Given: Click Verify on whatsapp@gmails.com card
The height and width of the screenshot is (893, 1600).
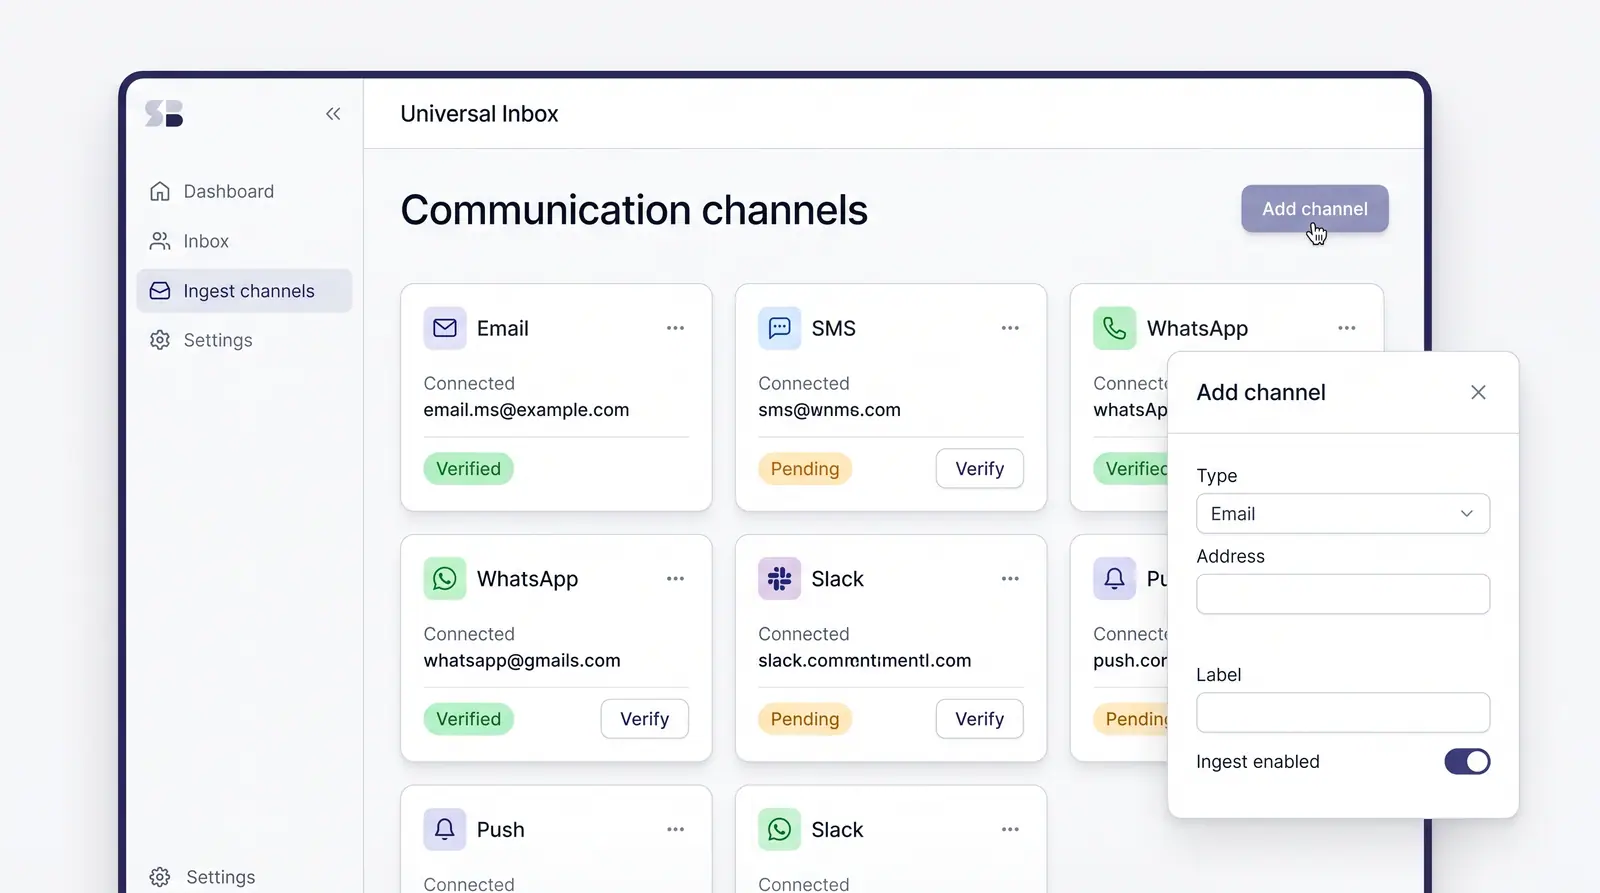Looking at the screenshot, I should [x=645, y=719].
